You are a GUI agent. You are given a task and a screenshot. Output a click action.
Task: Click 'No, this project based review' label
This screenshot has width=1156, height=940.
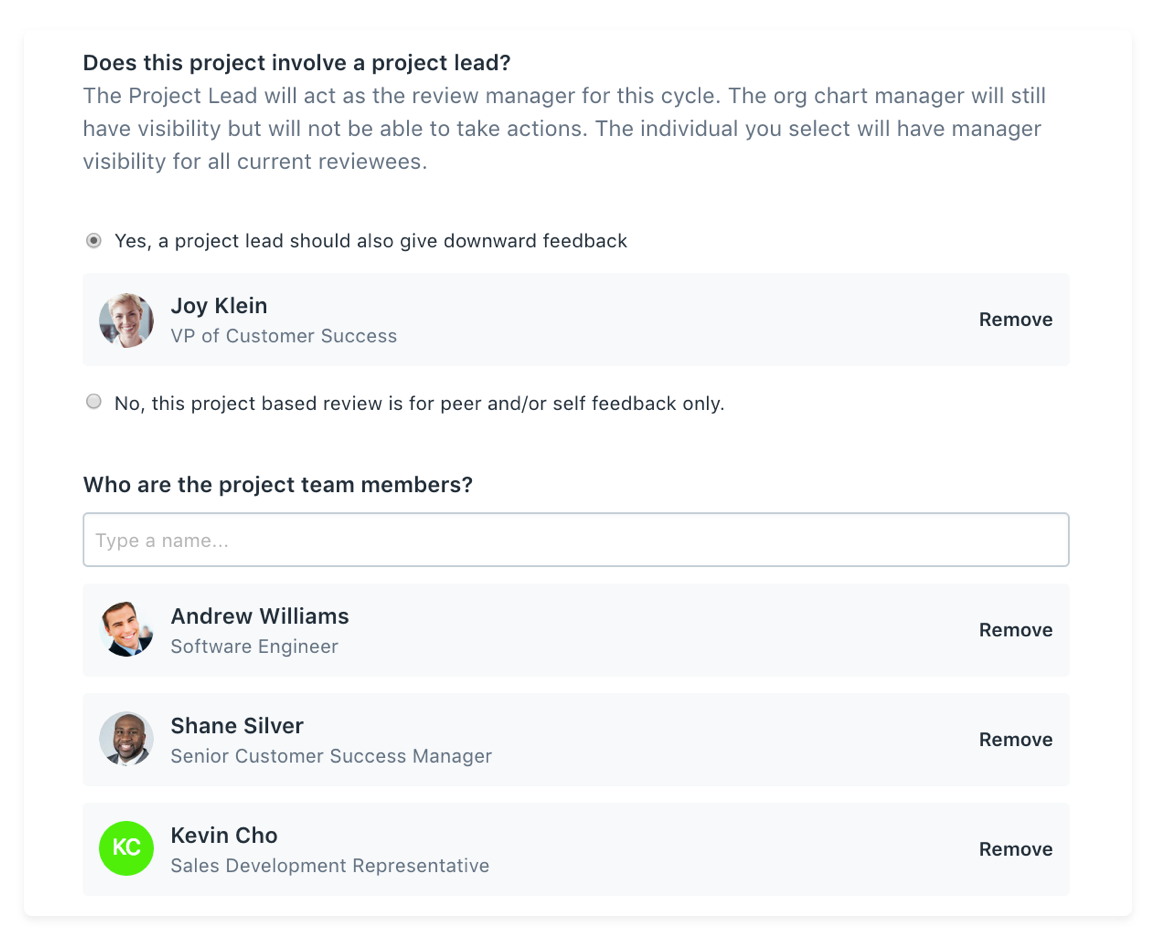point(419,403)
